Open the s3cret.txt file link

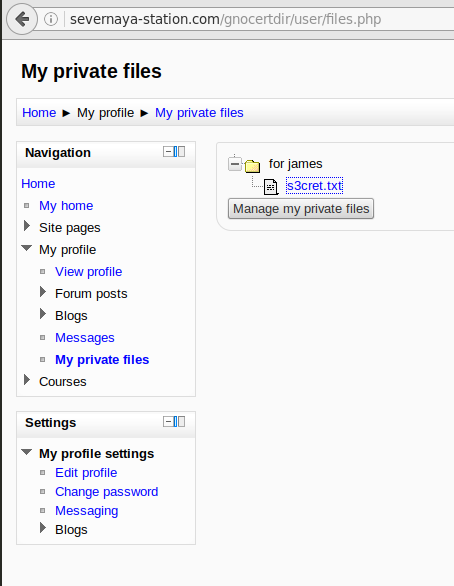(x=314, y=186)
